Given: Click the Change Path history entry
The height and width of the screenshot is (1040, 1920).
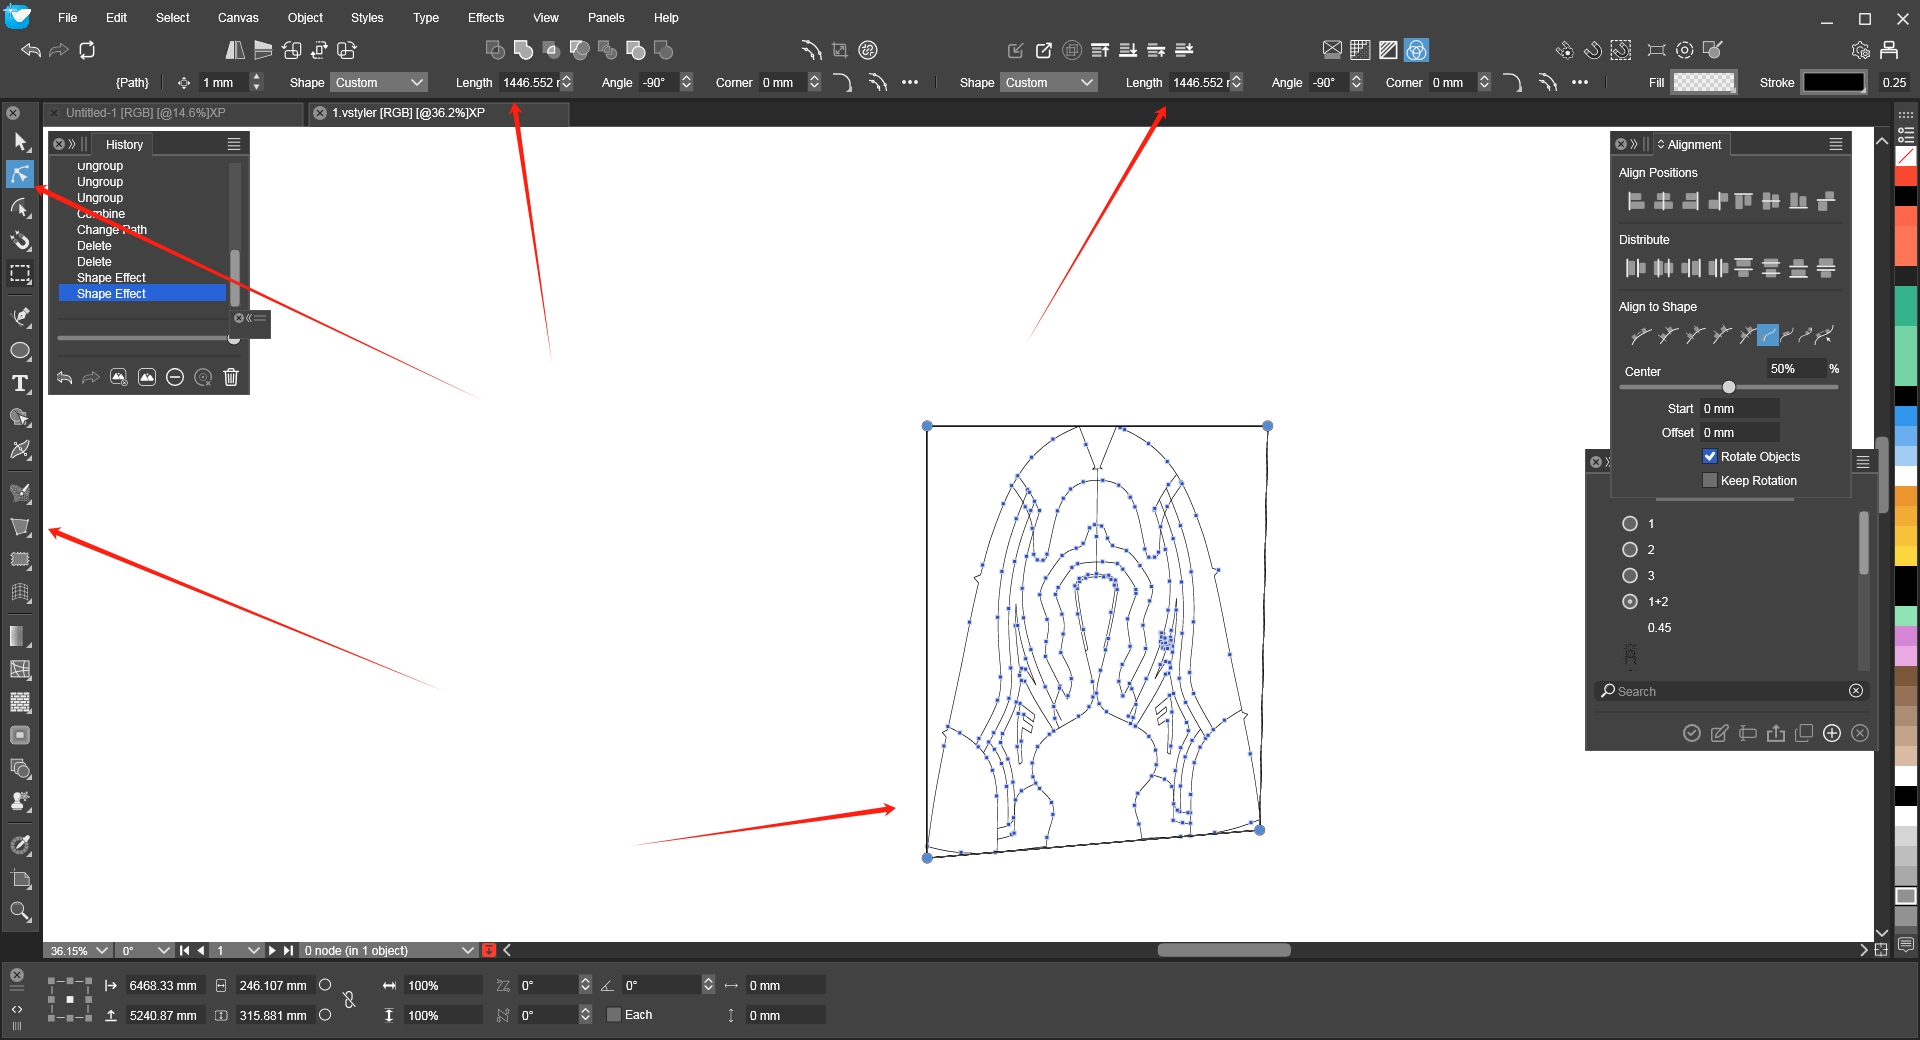Looking at the screenshot, I should [112, 230].
